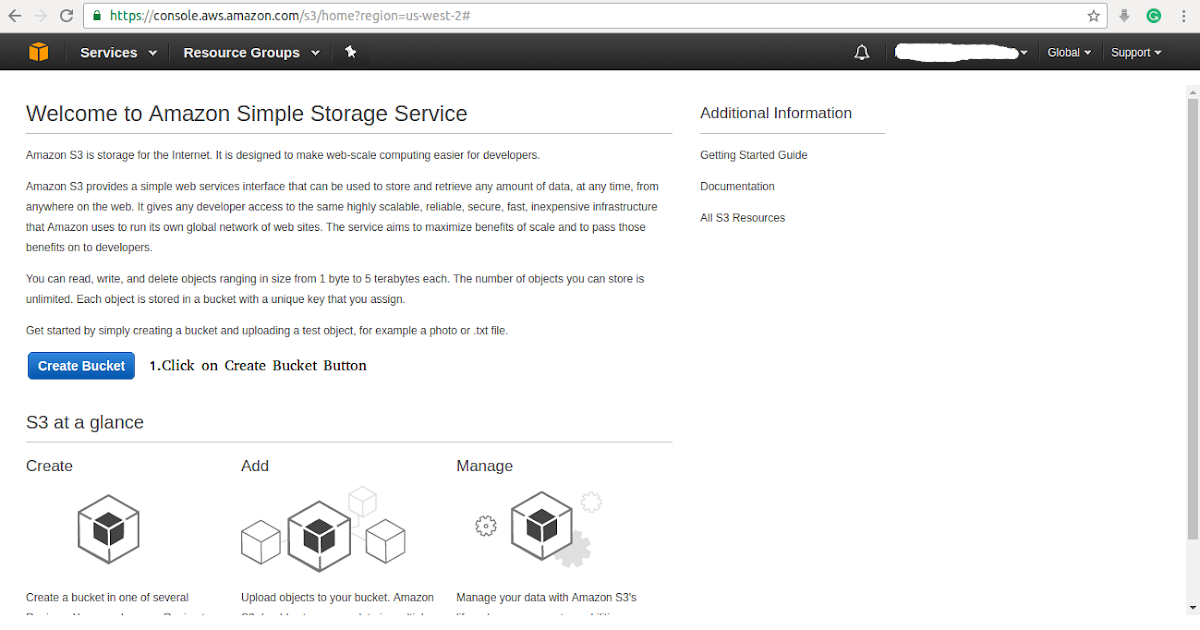Open the Getting Started Guide link
Image resolution: width=1200 pixels, height=630 pixels.
pos(753,155)
